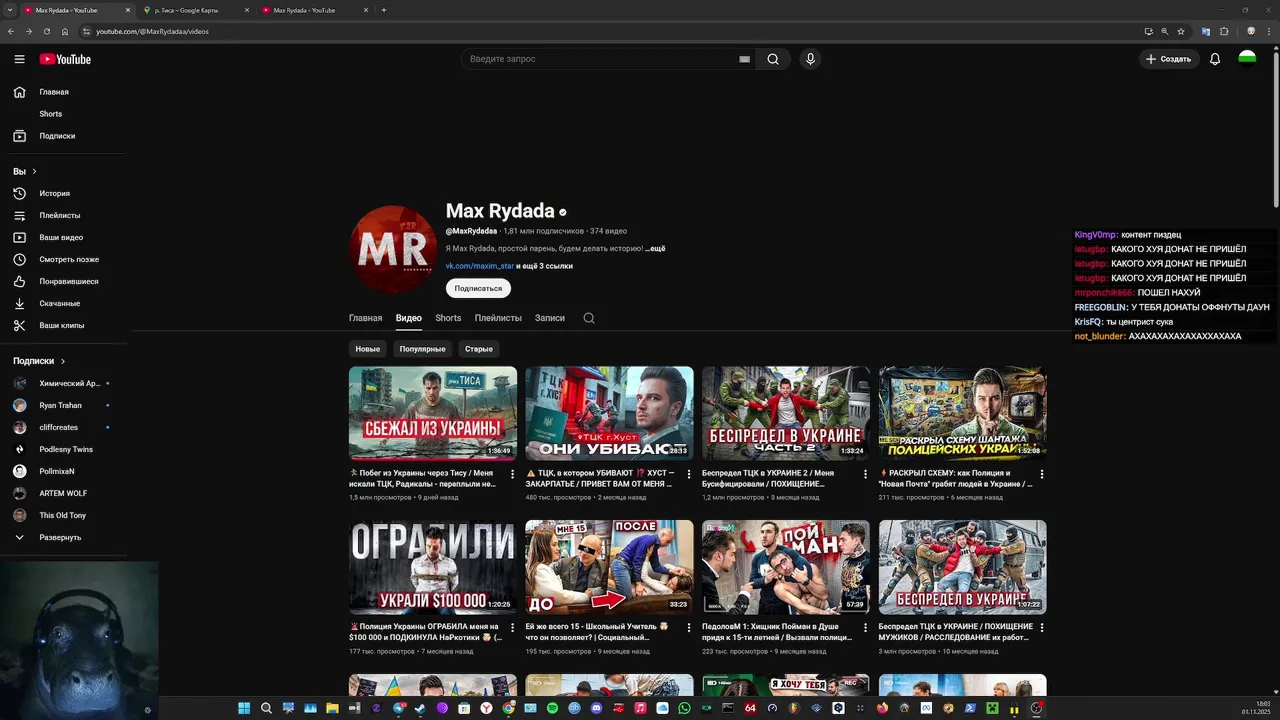Viewport: 1280px width, 720px height.
Task: Sort videos by Новые chip
Action: coord(368,349)
